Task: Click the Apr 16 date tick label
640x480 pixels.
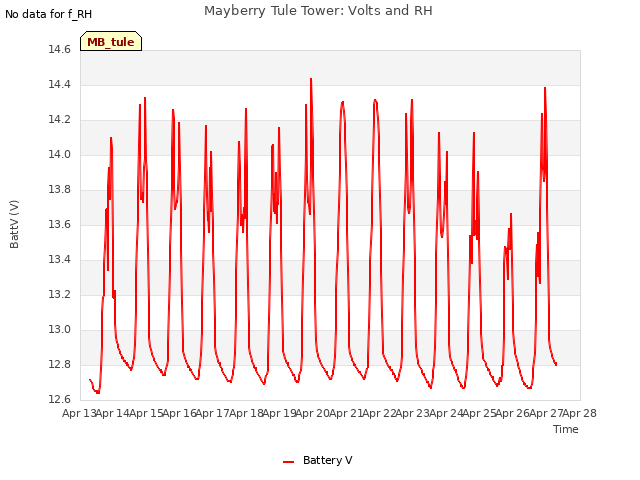Action: (x=180, y=413)
